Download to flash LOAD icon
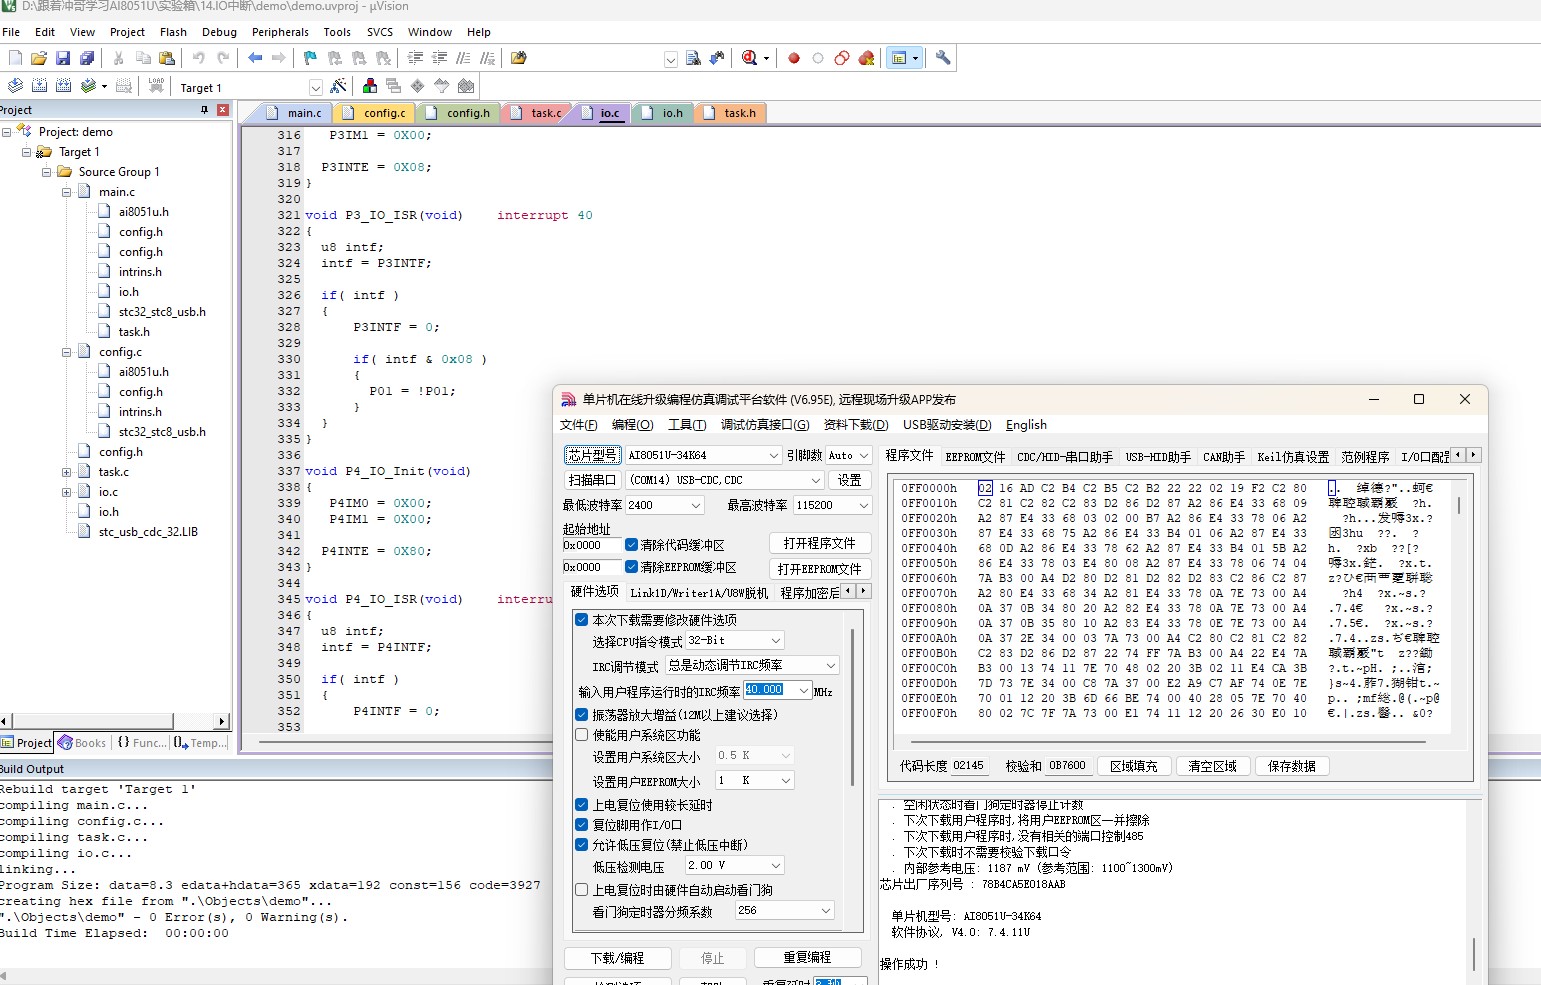Viewport: 1541px width, 985px height. (156, 86)
